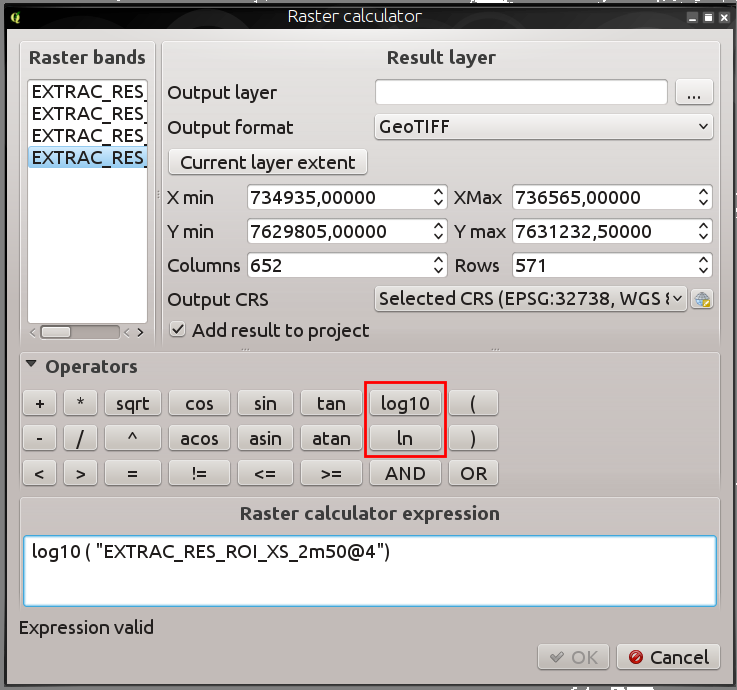Open the Output format dropdown

point(543,127)
